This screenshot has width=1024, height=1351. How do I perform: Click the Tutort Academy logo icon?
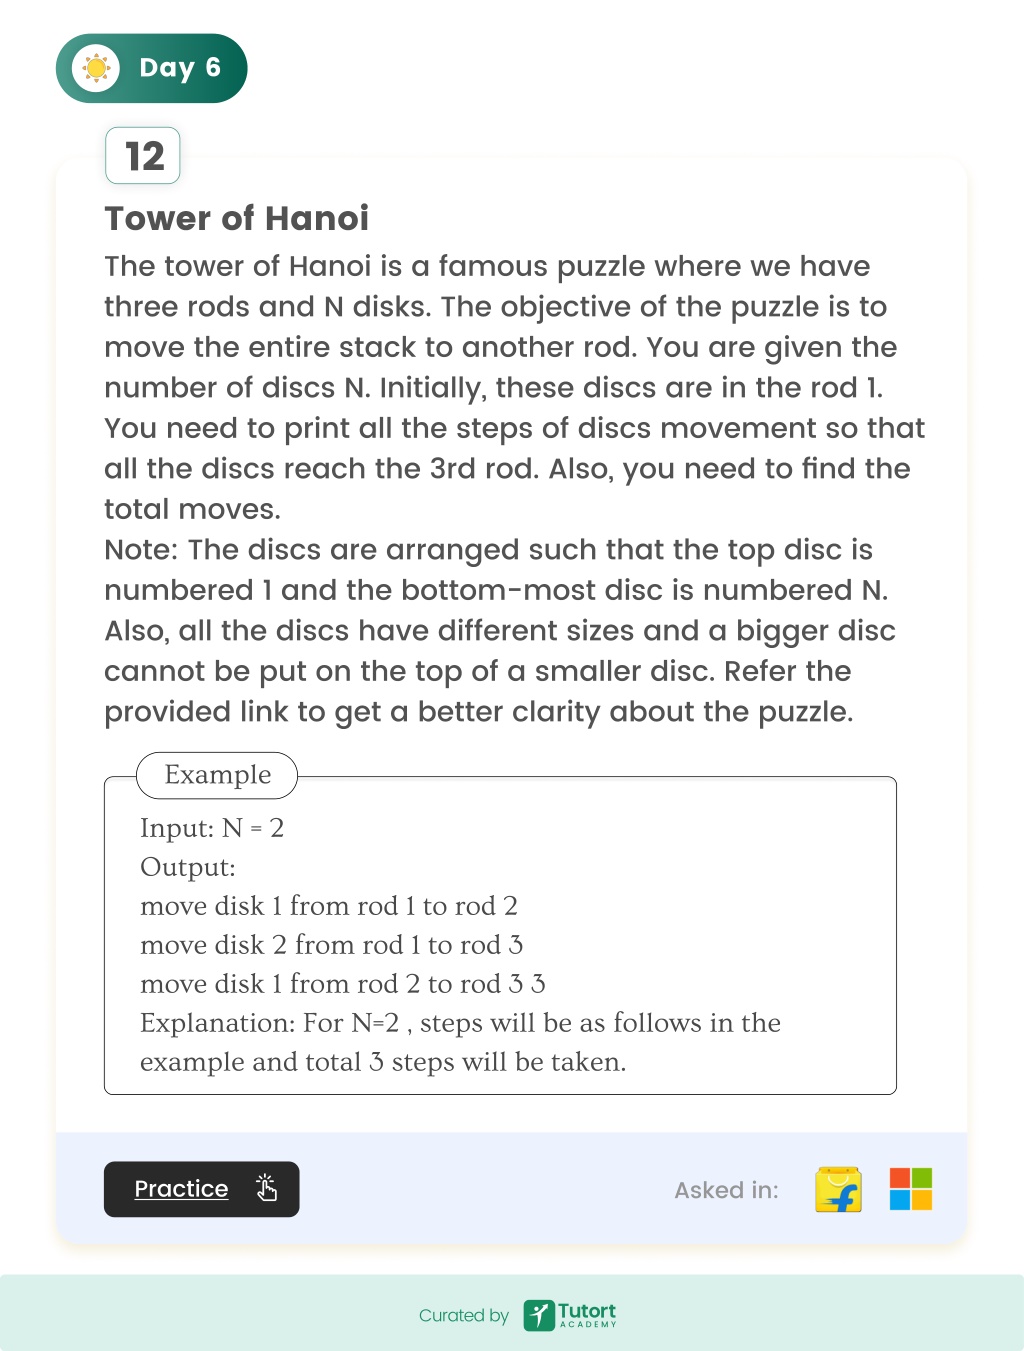539,1315
